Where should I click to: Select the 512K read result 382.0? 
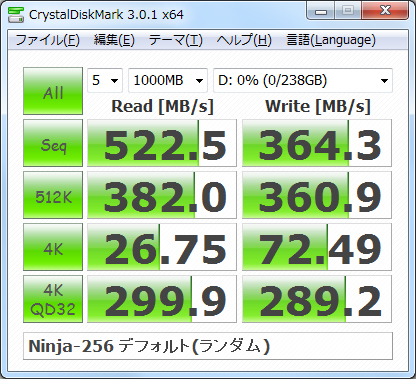(162, 195)
